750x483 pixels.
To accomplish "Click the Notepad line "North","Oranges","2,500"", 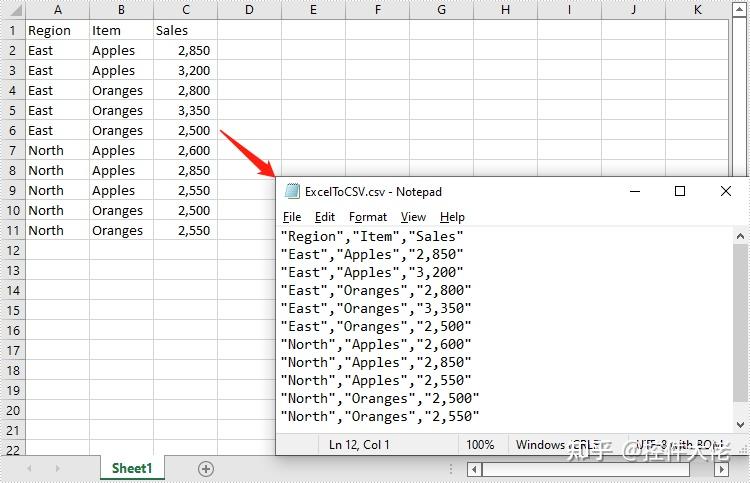I will click(380, 398).
